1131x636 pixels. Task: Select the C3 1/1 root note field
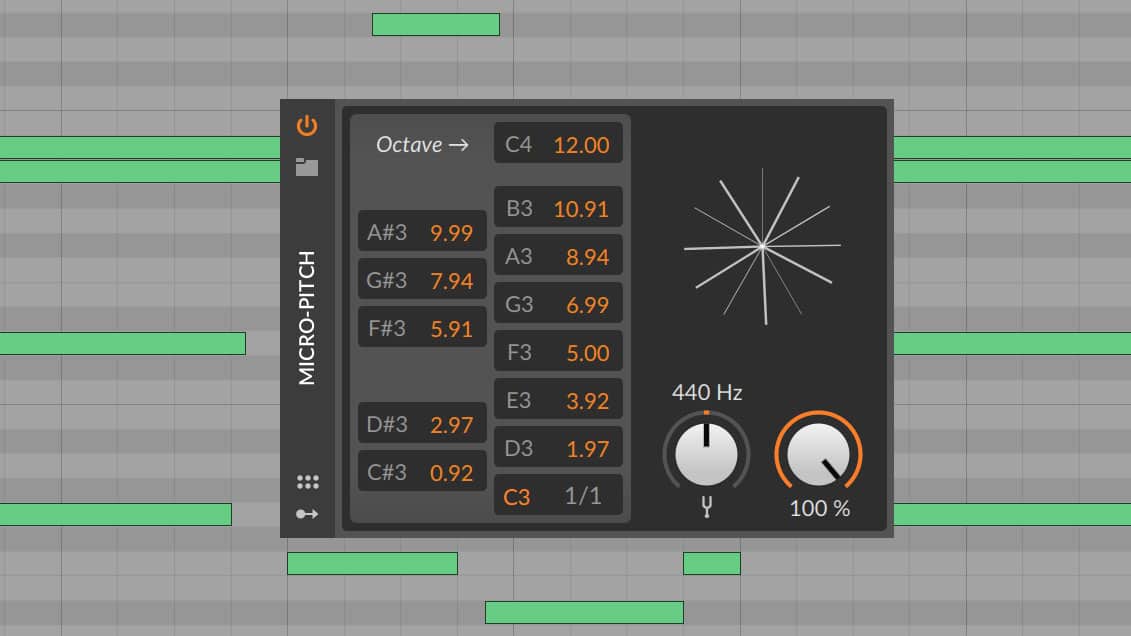[558, 495]
